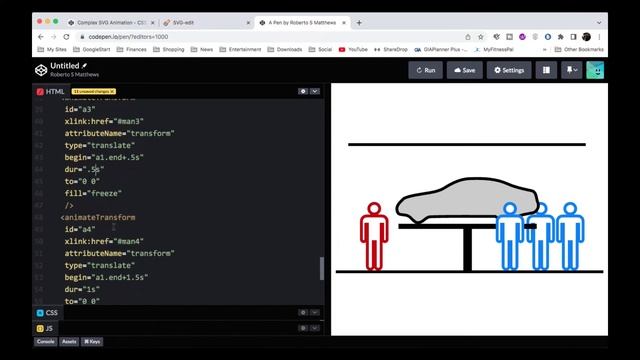Open the Extensions puzzle icon
Image resolution: width=640 pixels, height=360 pixels.
click(x=560, y=37)
